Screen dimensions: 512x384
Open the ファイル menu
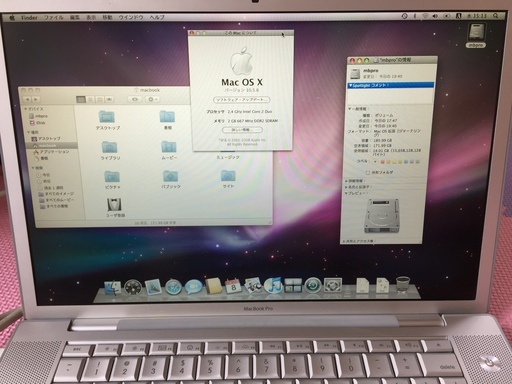(x=54, y=17)
